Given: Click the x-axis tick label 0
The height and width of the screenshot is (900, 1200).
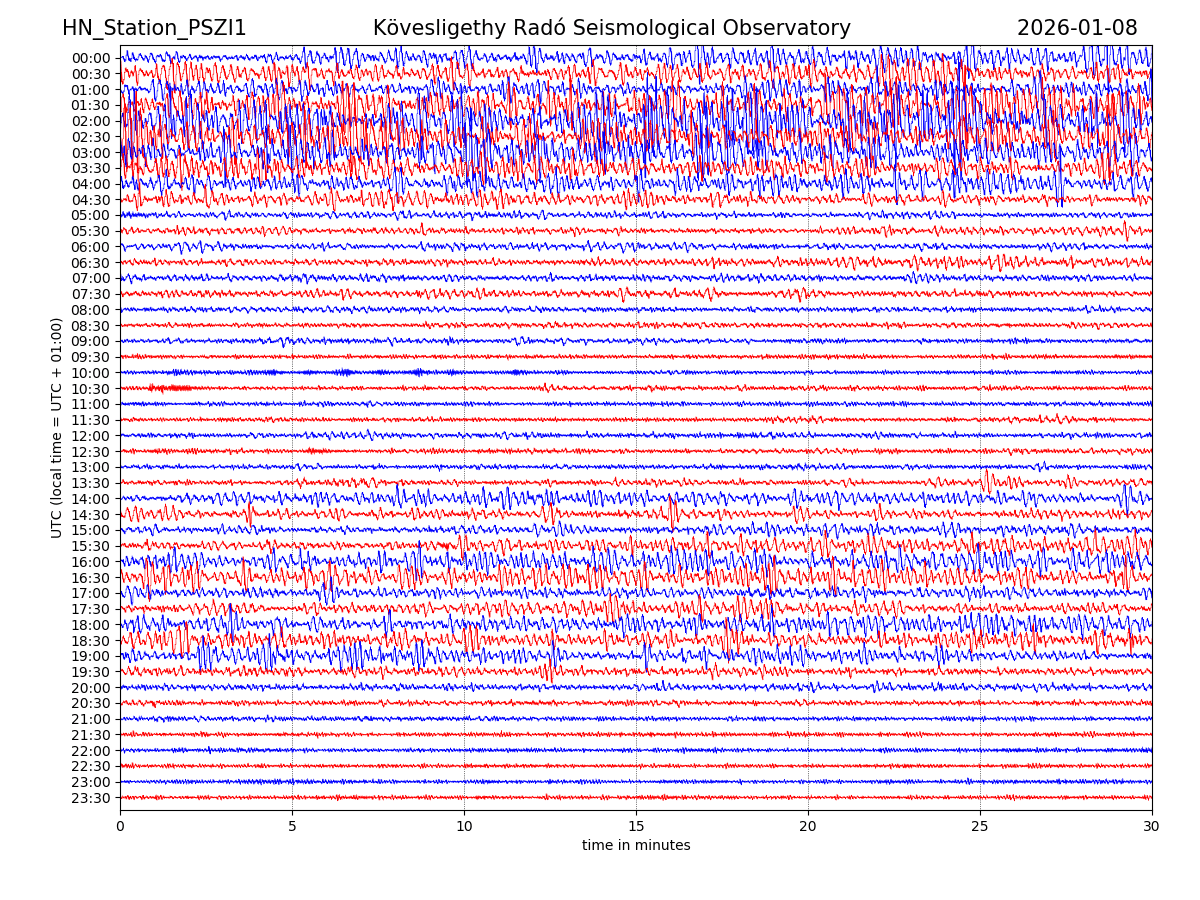Looking at the screenshot, I should (x=120, y=827).
